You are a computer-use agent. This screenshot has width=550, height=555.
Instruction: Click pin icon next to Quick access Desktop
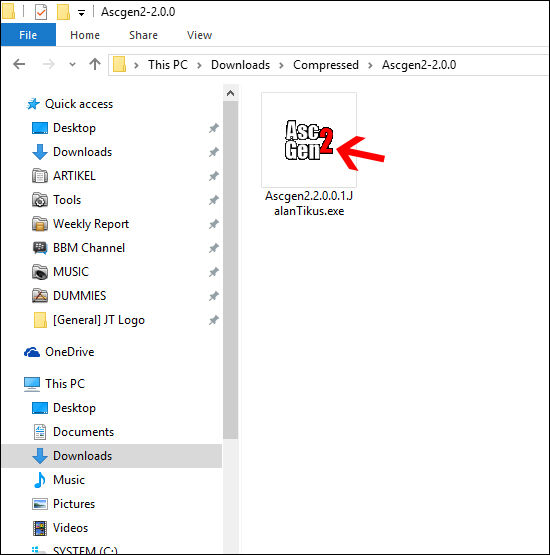[x=213, y=128]
